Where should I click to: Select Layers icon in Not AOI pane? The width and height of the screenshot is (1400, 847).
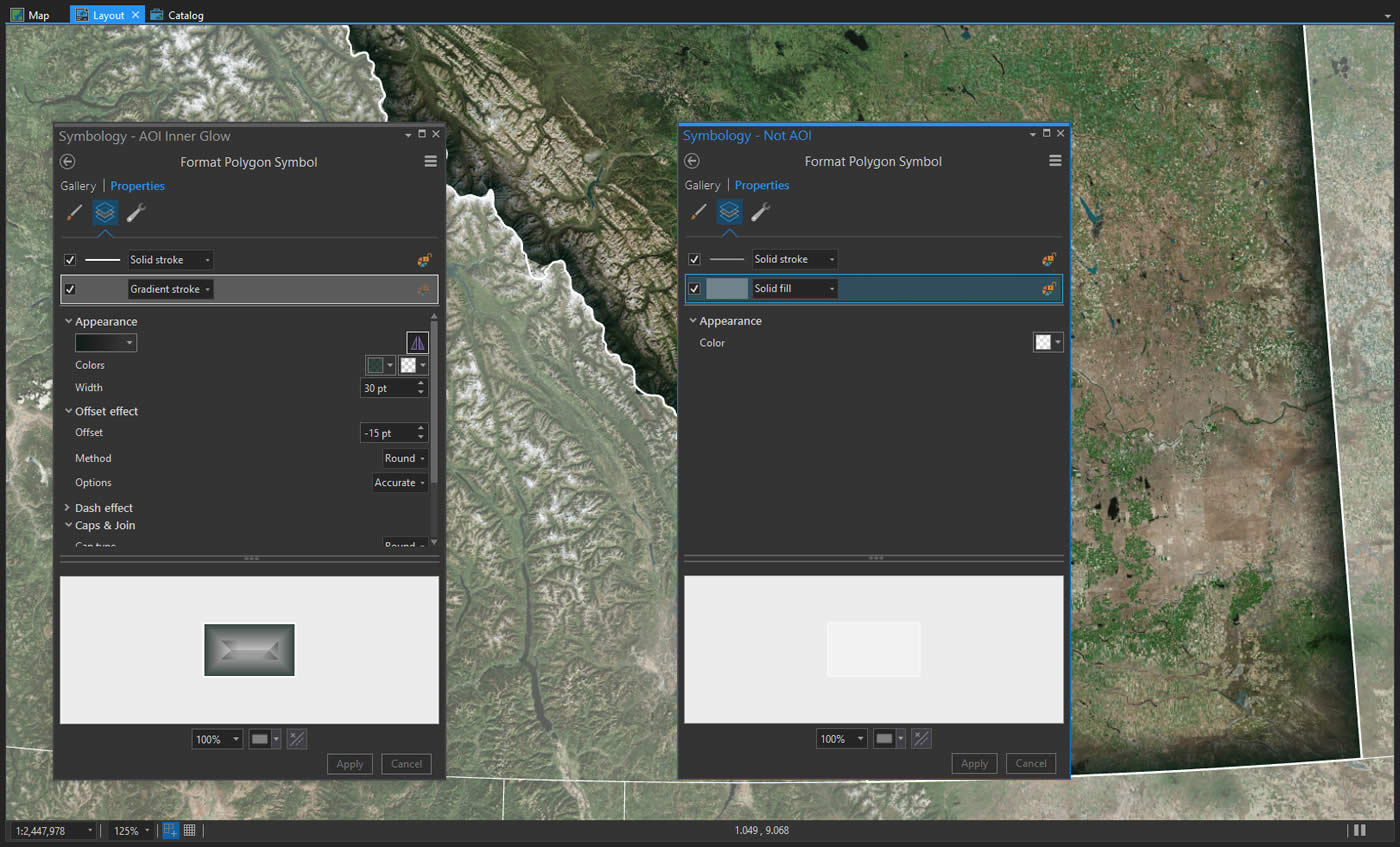tap(729, 211)
